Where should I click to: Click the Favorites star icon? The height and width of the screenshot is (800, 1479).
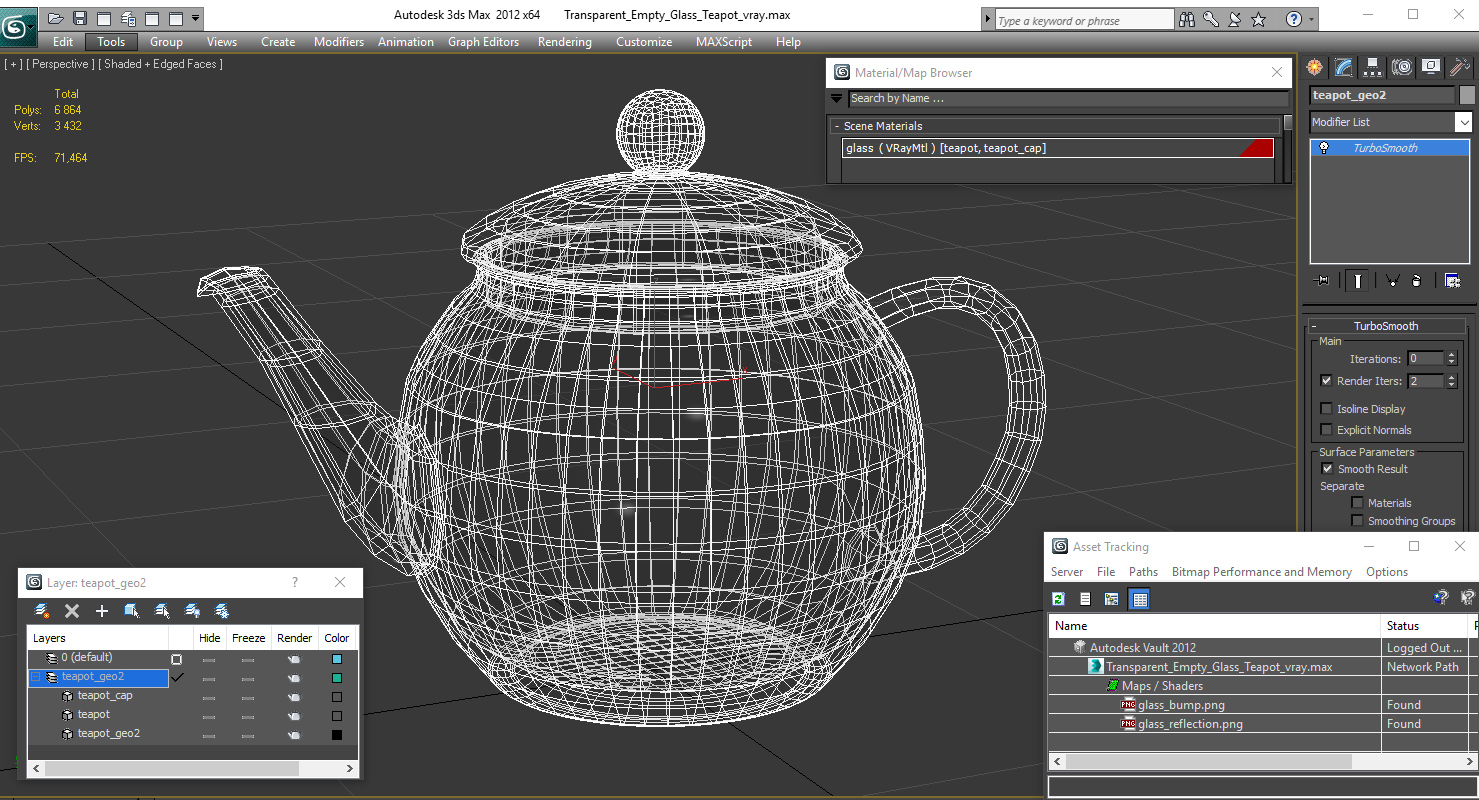1259,19
